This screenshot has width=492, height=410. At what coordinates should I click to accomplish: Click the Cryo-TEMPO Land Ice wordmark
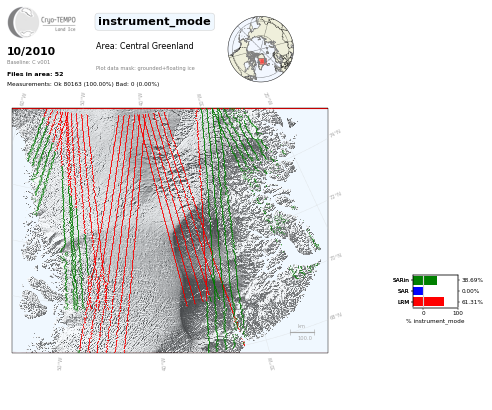58,24
